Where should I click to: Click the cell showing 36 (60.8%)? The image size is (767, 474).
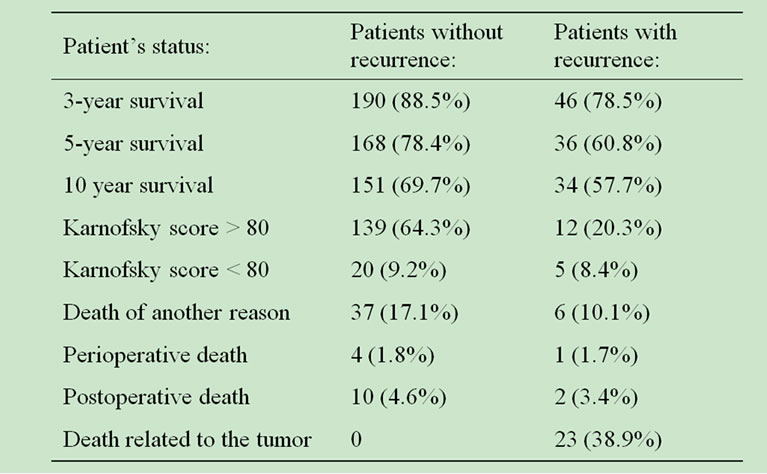608,143
